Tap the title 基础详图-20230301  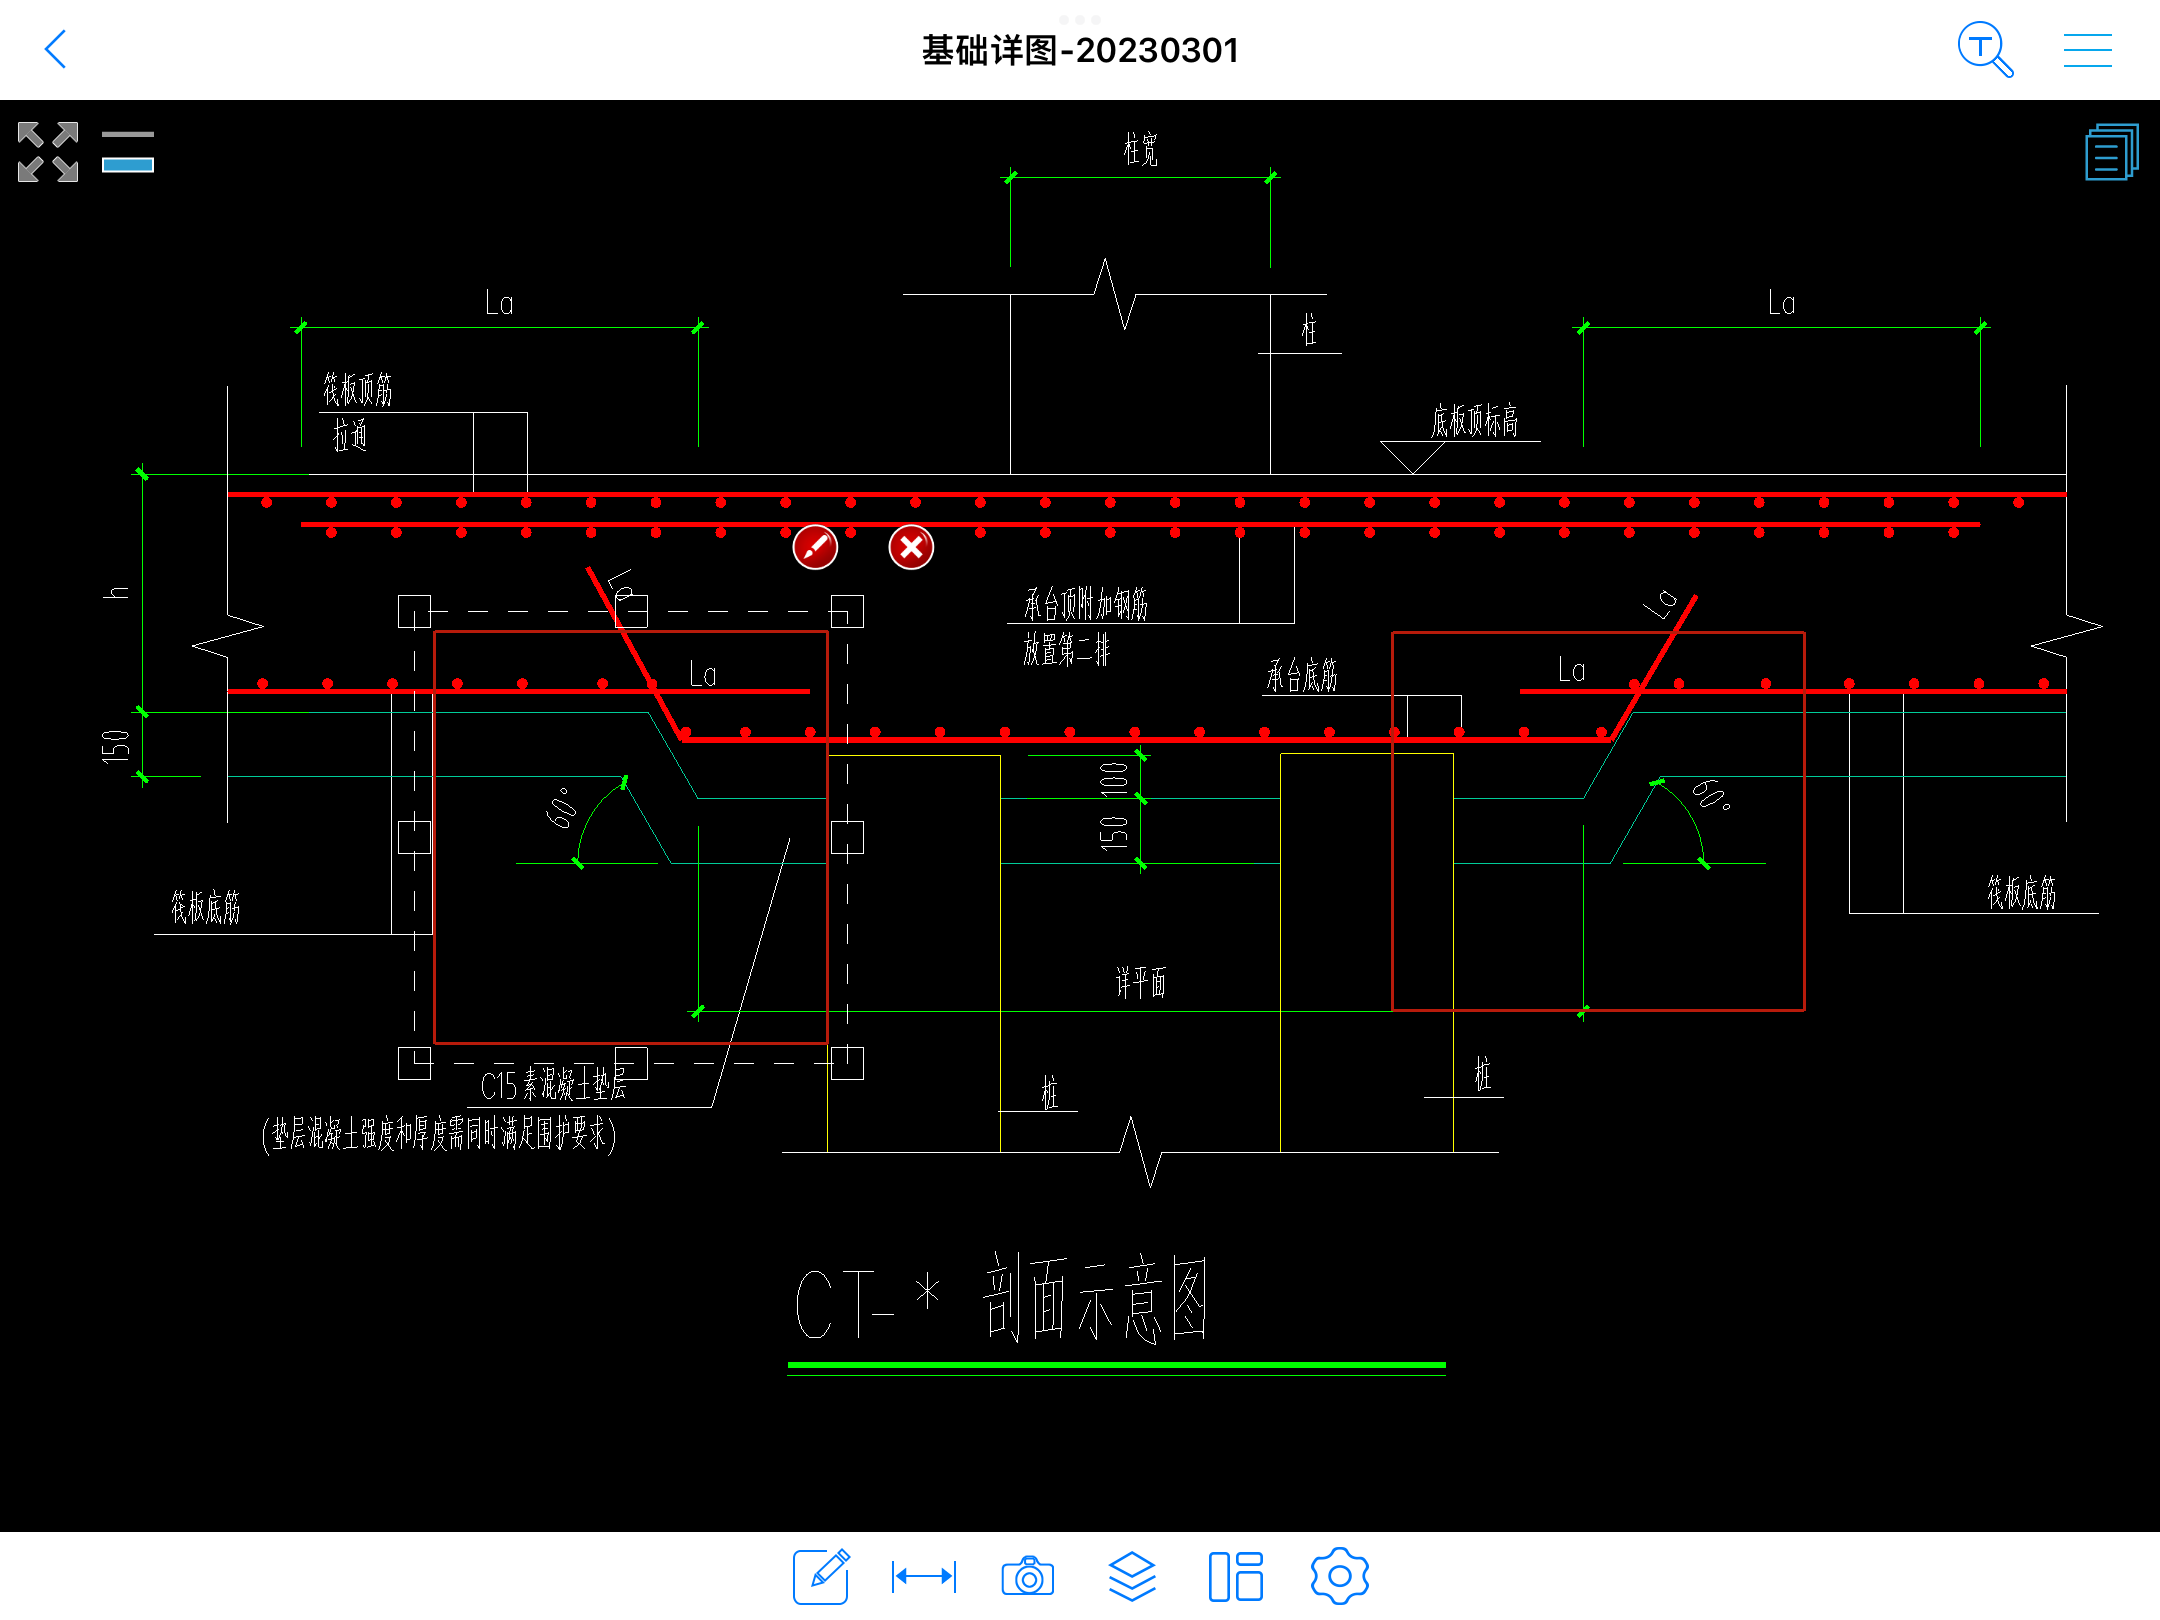click(x=1080, y=50)
